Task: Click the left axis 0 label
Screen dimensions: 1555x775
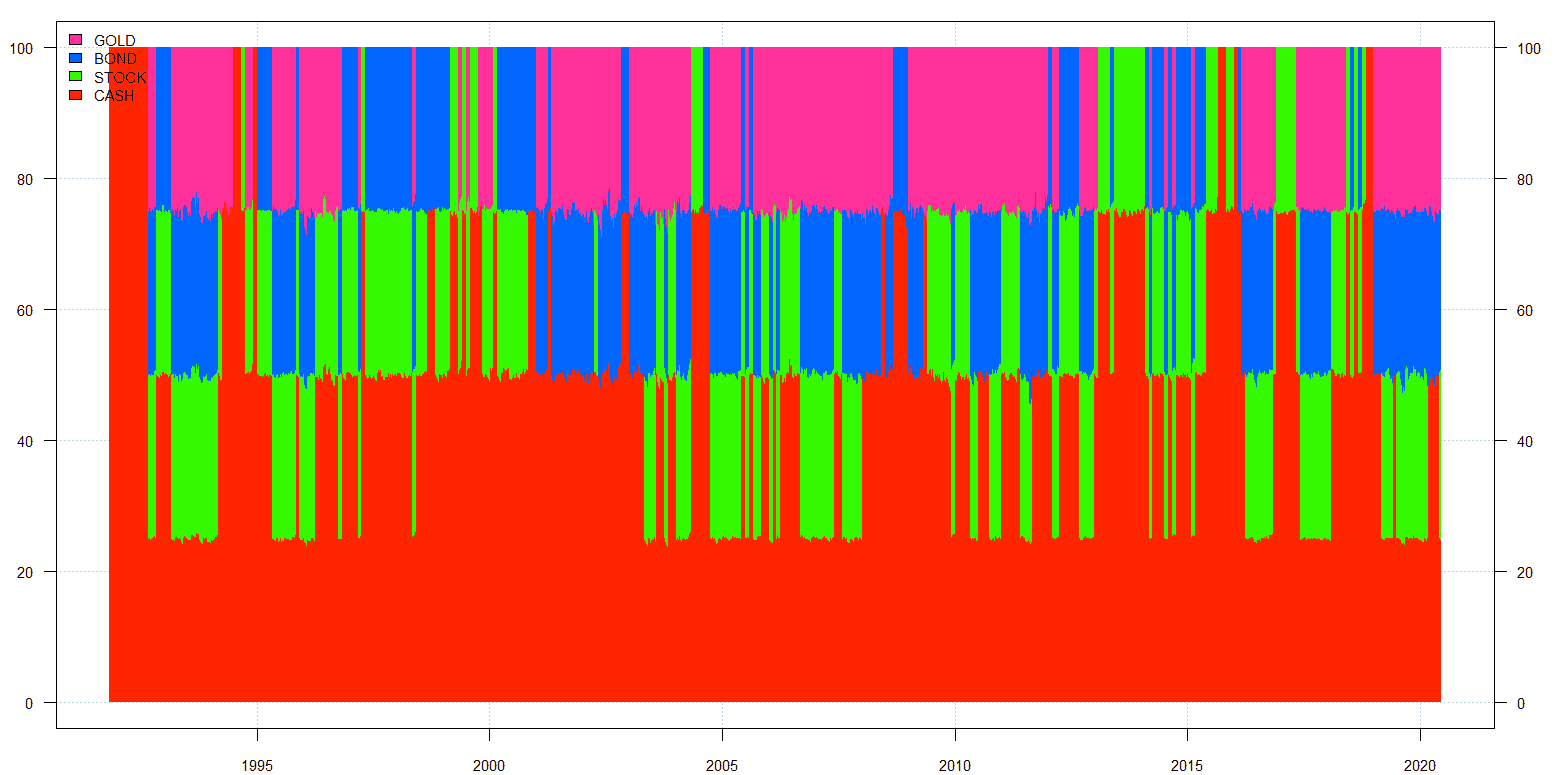Action: [x=28, y=703]
